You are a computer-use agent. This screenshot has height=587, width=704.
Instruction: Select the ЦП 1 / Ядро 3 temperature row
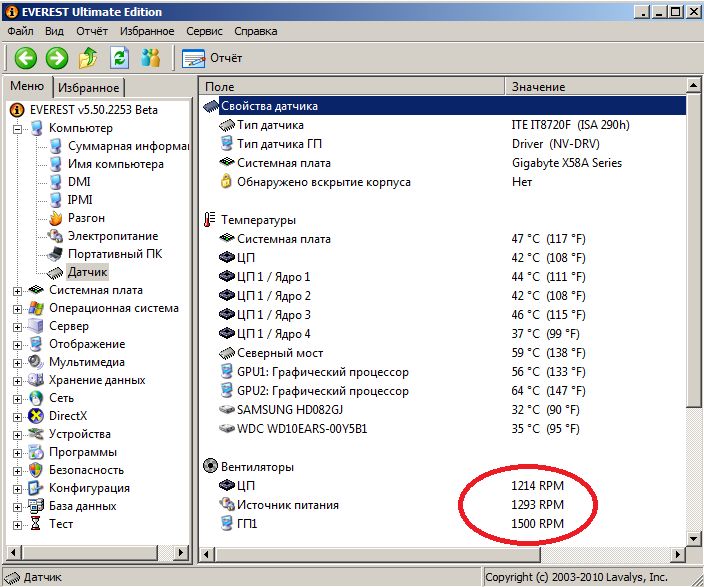click(443, 315)
